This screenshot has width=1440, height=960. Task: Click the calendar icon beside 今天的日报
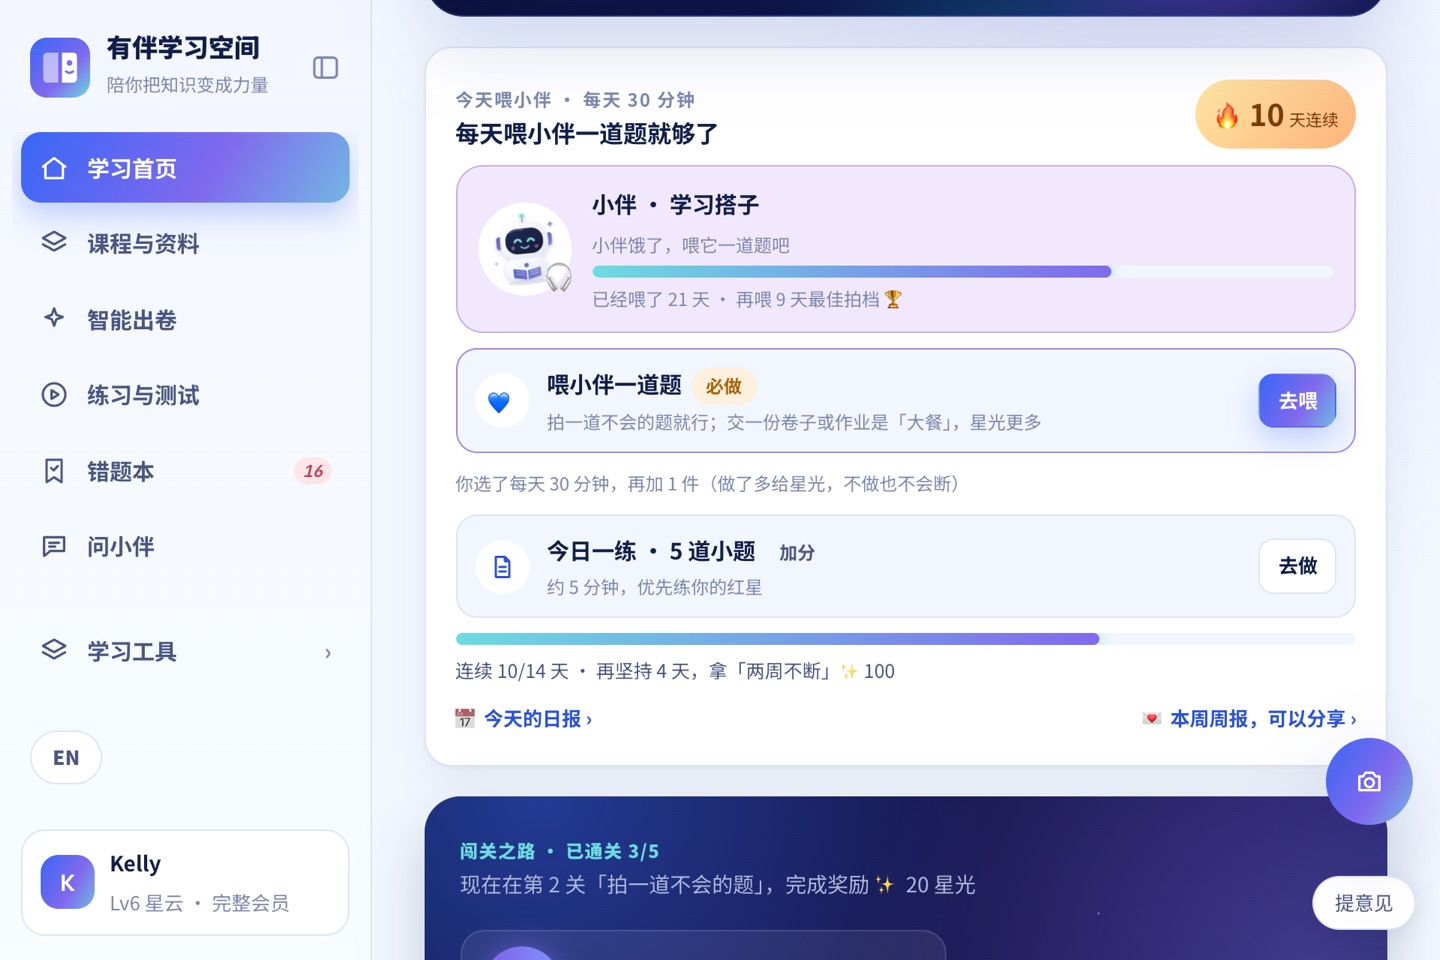coord(465,718)
